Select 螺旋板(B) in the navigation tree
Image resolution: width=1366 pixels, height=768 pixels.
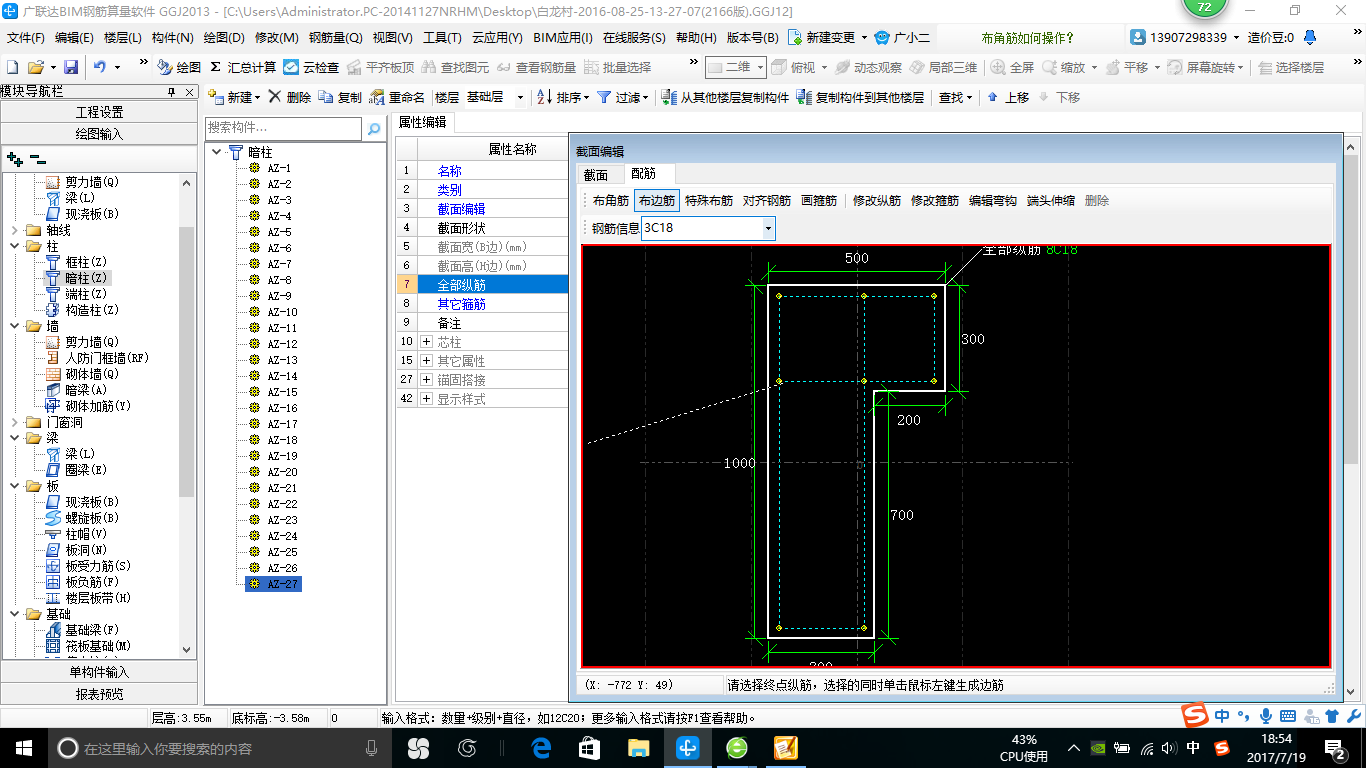pos(92,518)
